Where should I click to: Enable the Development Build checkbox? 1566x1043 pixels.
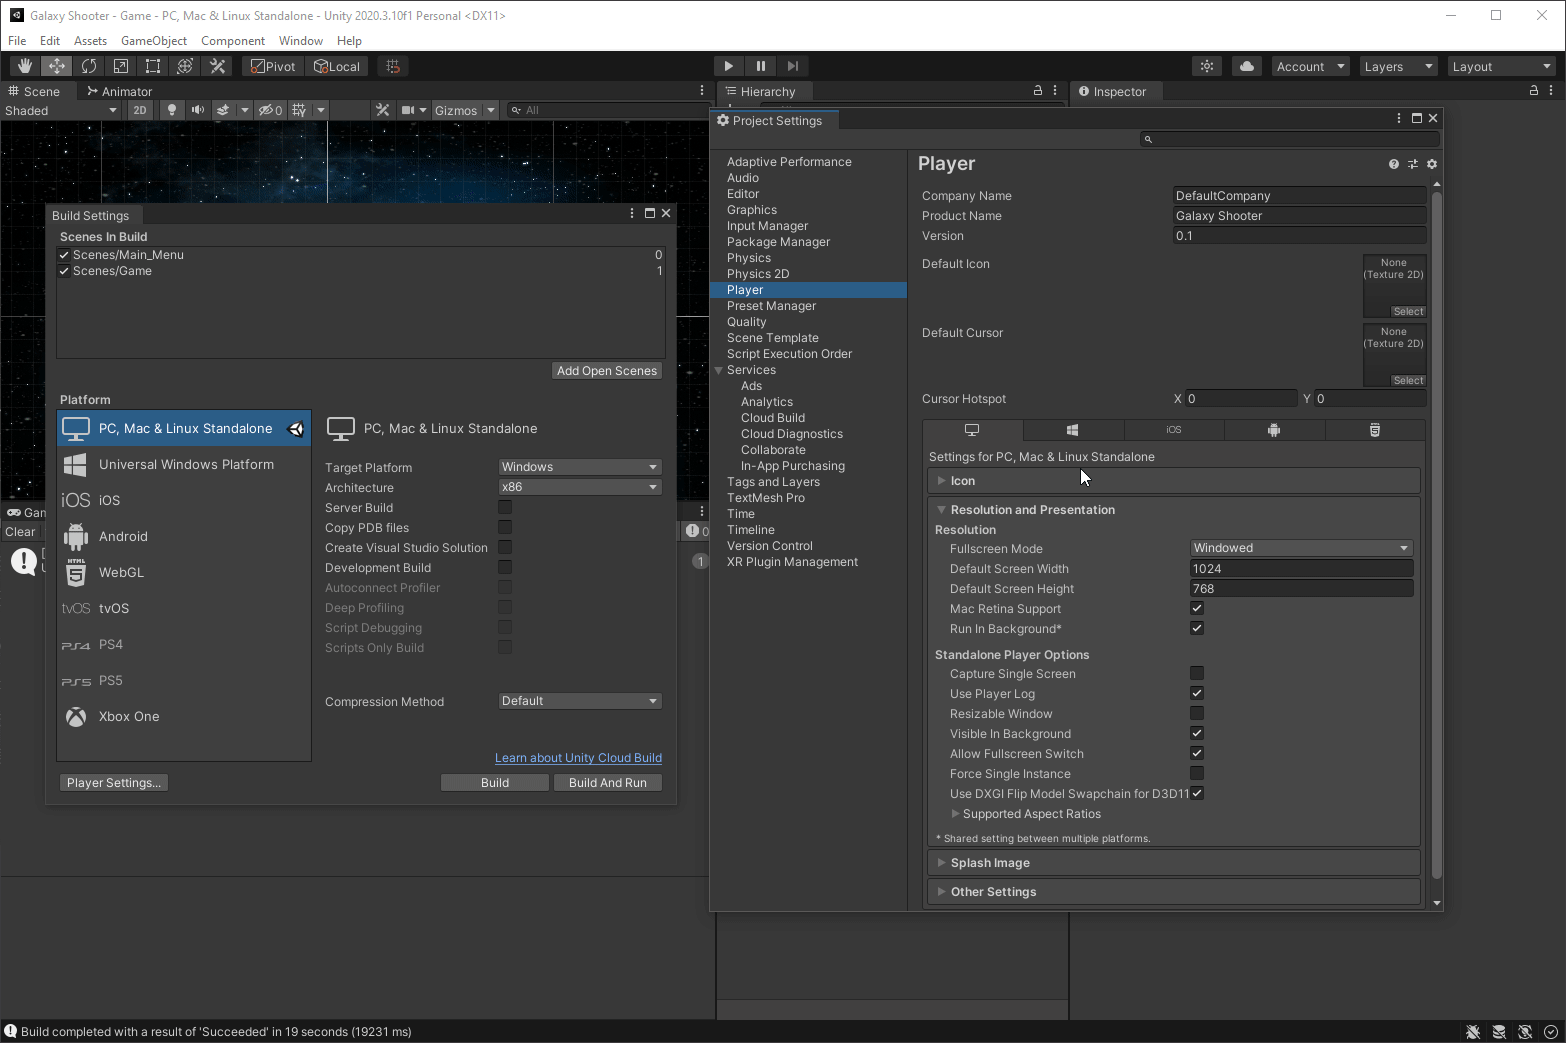coord(505,567)
